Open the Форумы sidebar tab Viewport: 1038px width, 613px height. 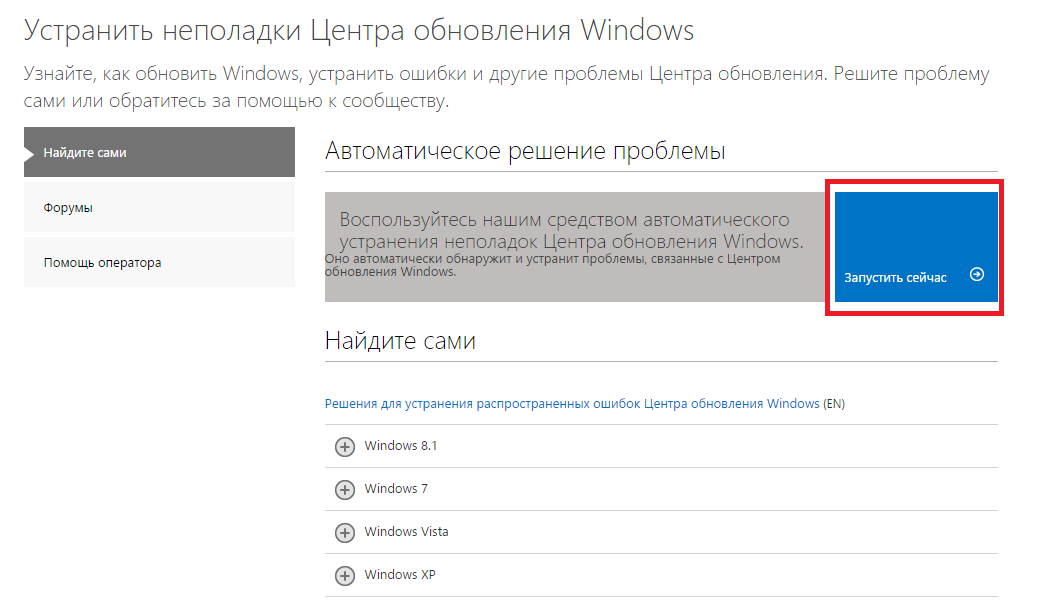click(x=160, y=207)
